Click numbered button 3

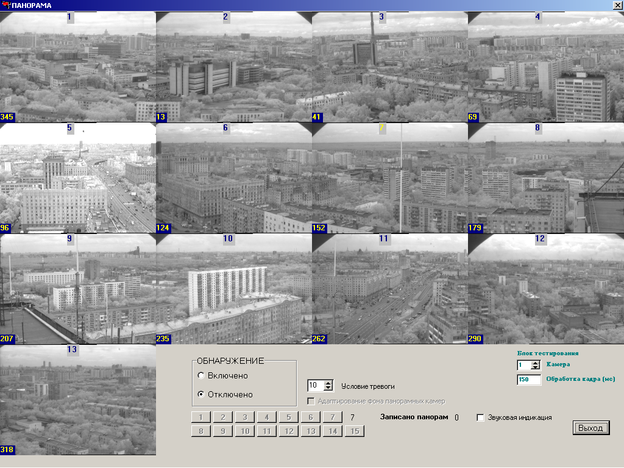(x=245, y=417)
